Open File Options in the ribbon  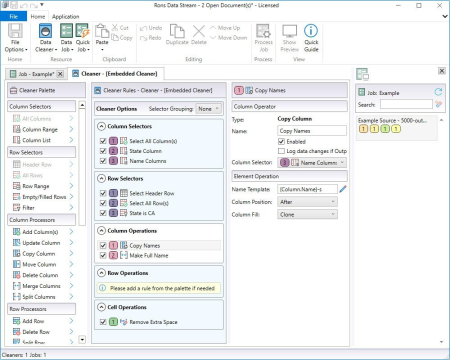tap(15, 38)
